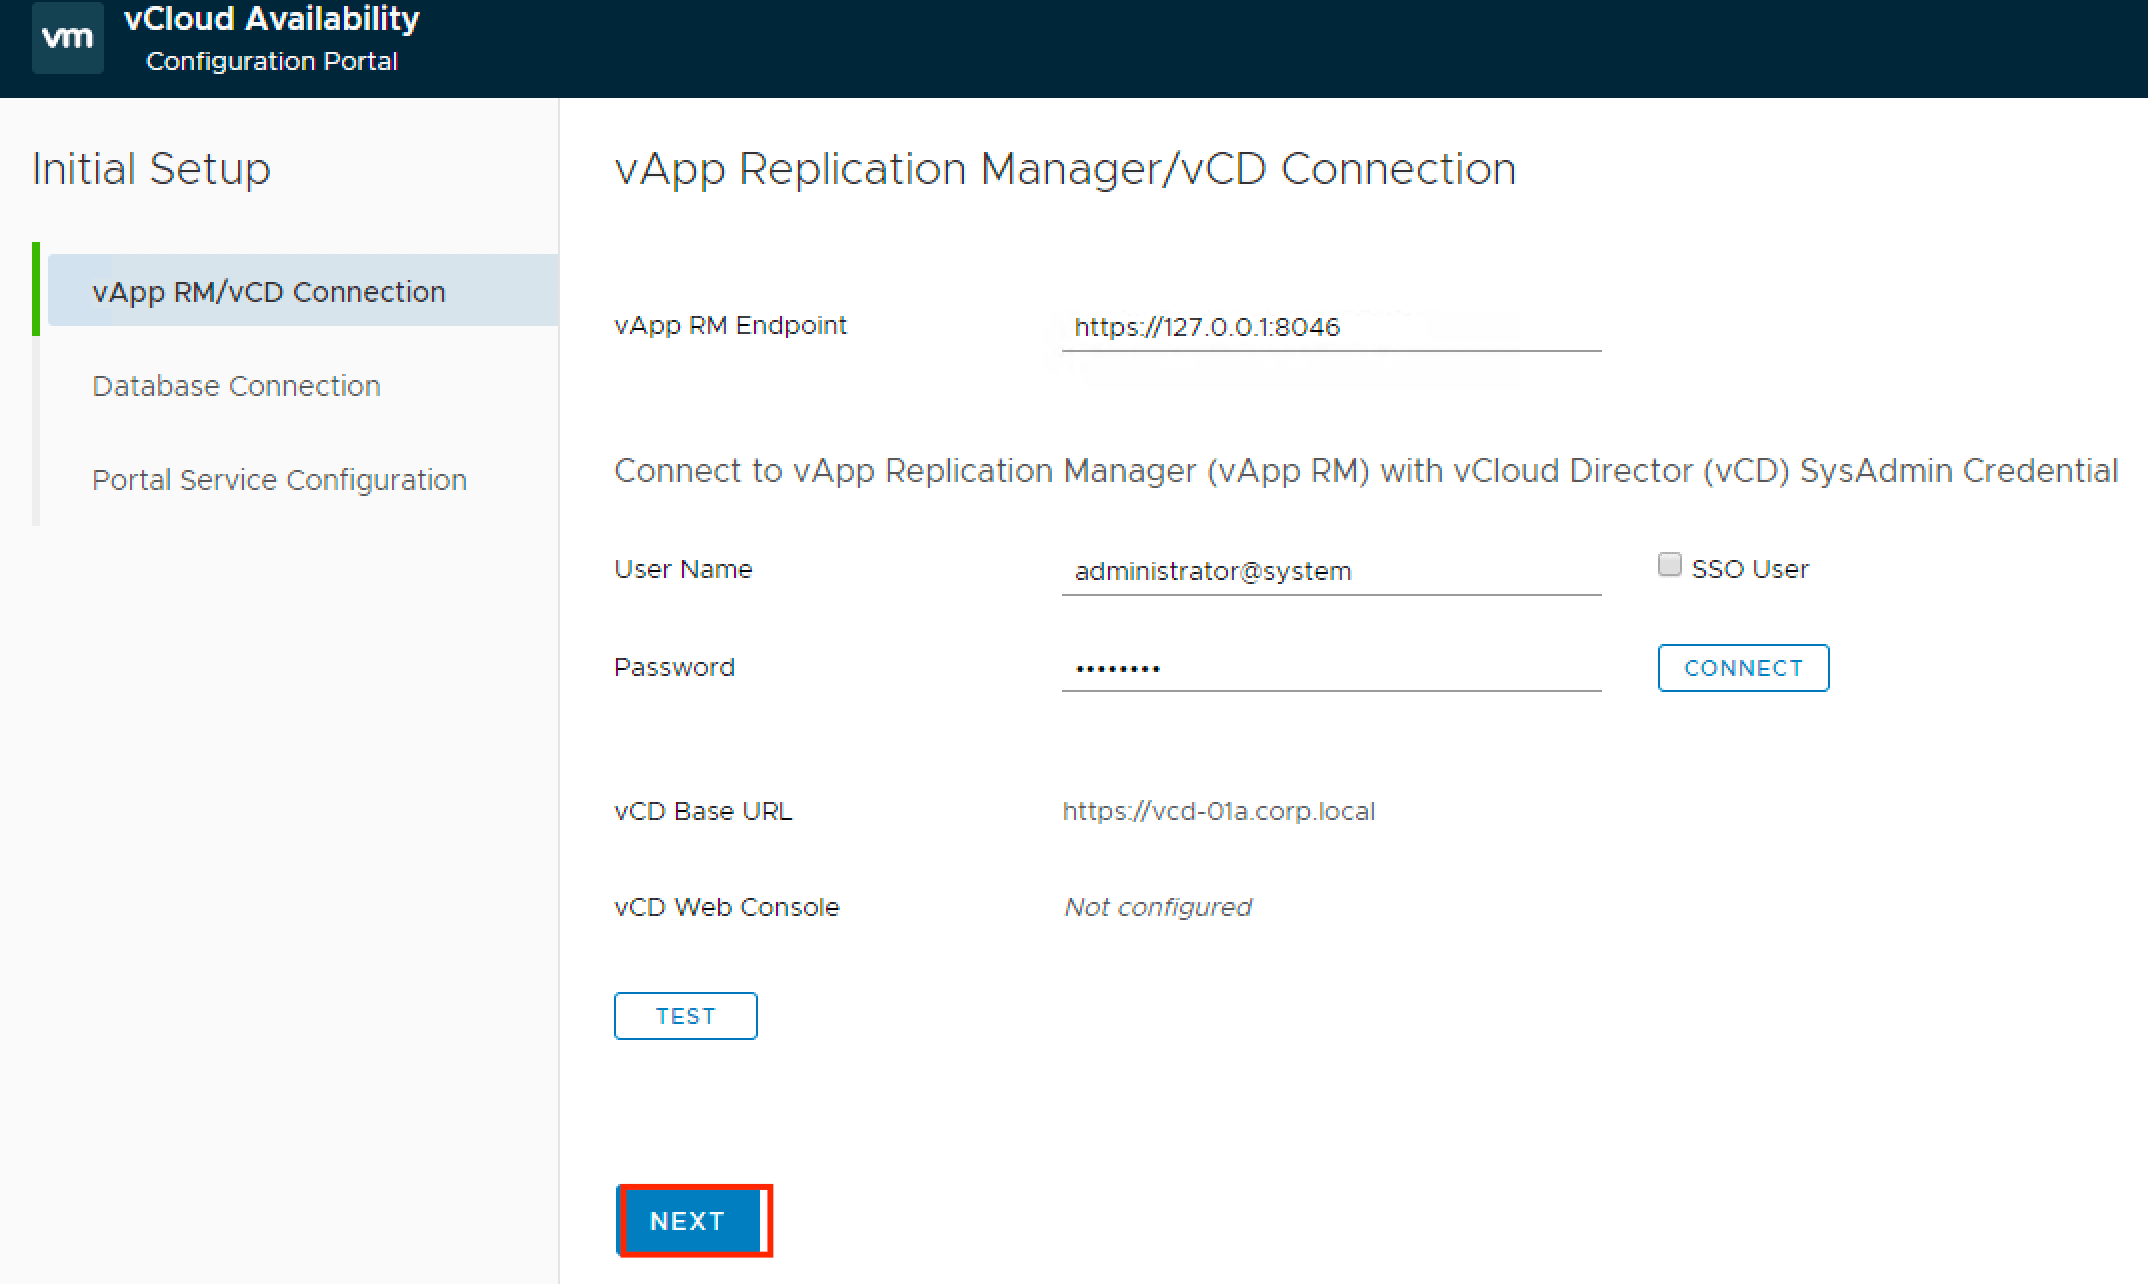The width and height of the screenshot is (2148, 1284).
Task: Focus the vApp RM Endpoint field
Action: [x=1330, y=328]
